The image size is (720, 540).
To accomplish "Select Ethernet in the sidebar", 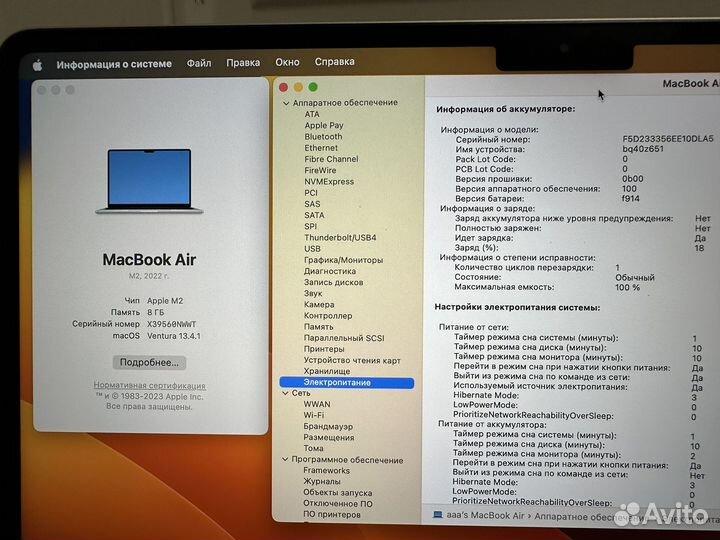I will (321, 148).
